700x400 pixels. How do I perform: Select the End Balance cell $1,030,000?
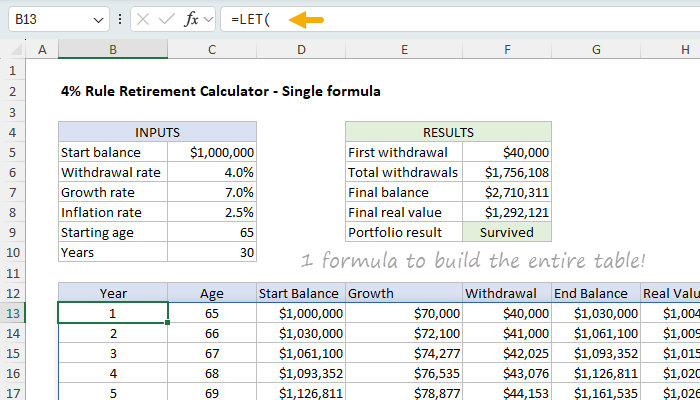(596, 313)
